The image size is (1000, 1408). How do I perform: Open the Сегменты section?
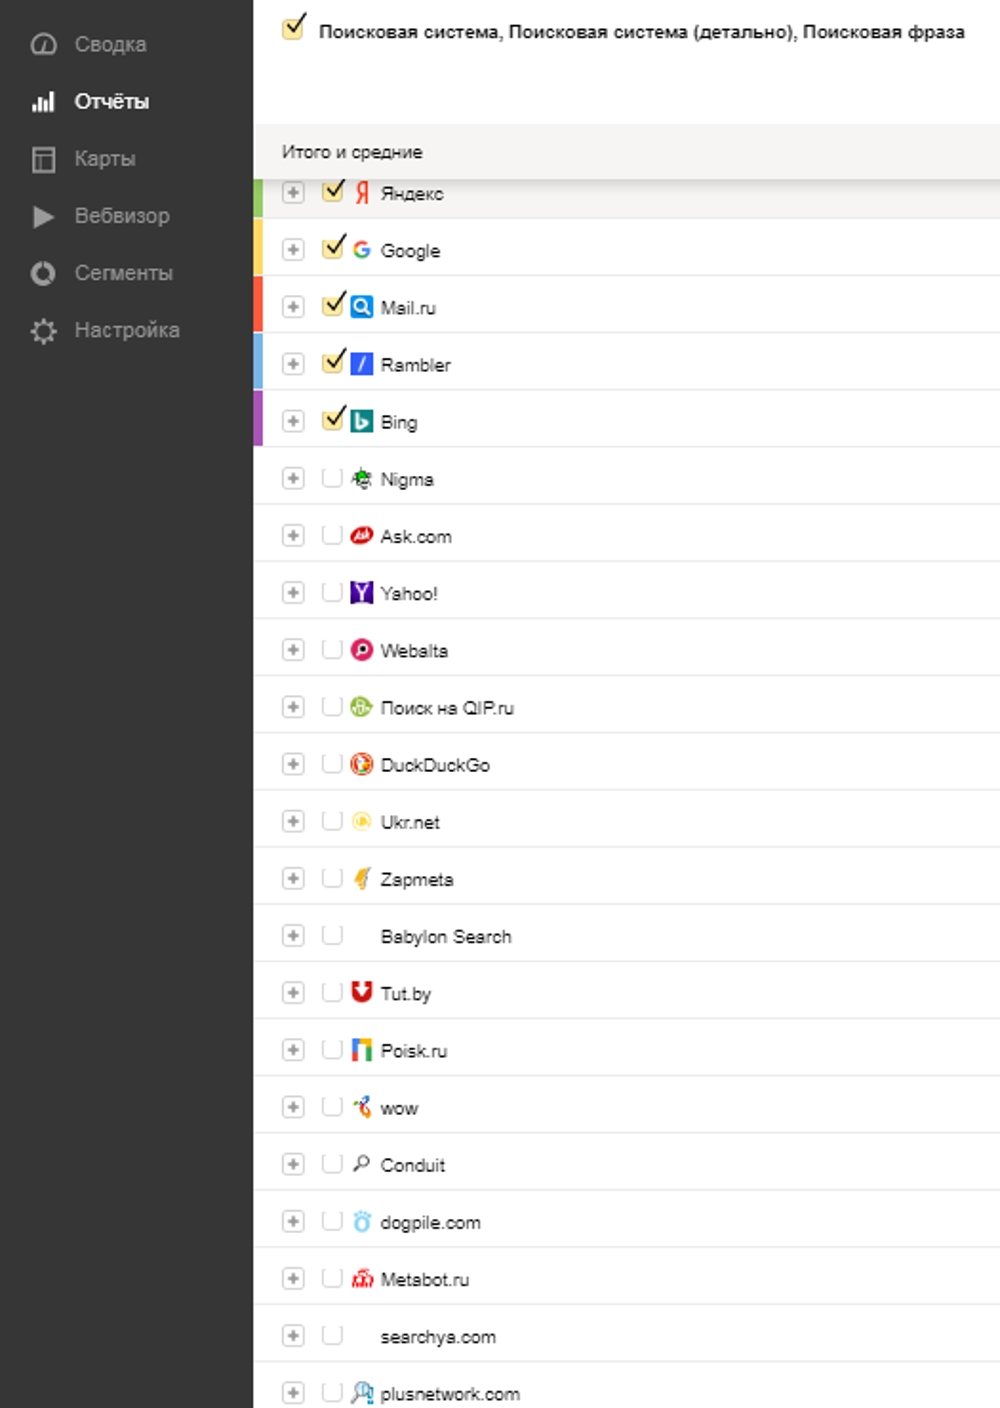pyautogui.click(x=124, y=273)
